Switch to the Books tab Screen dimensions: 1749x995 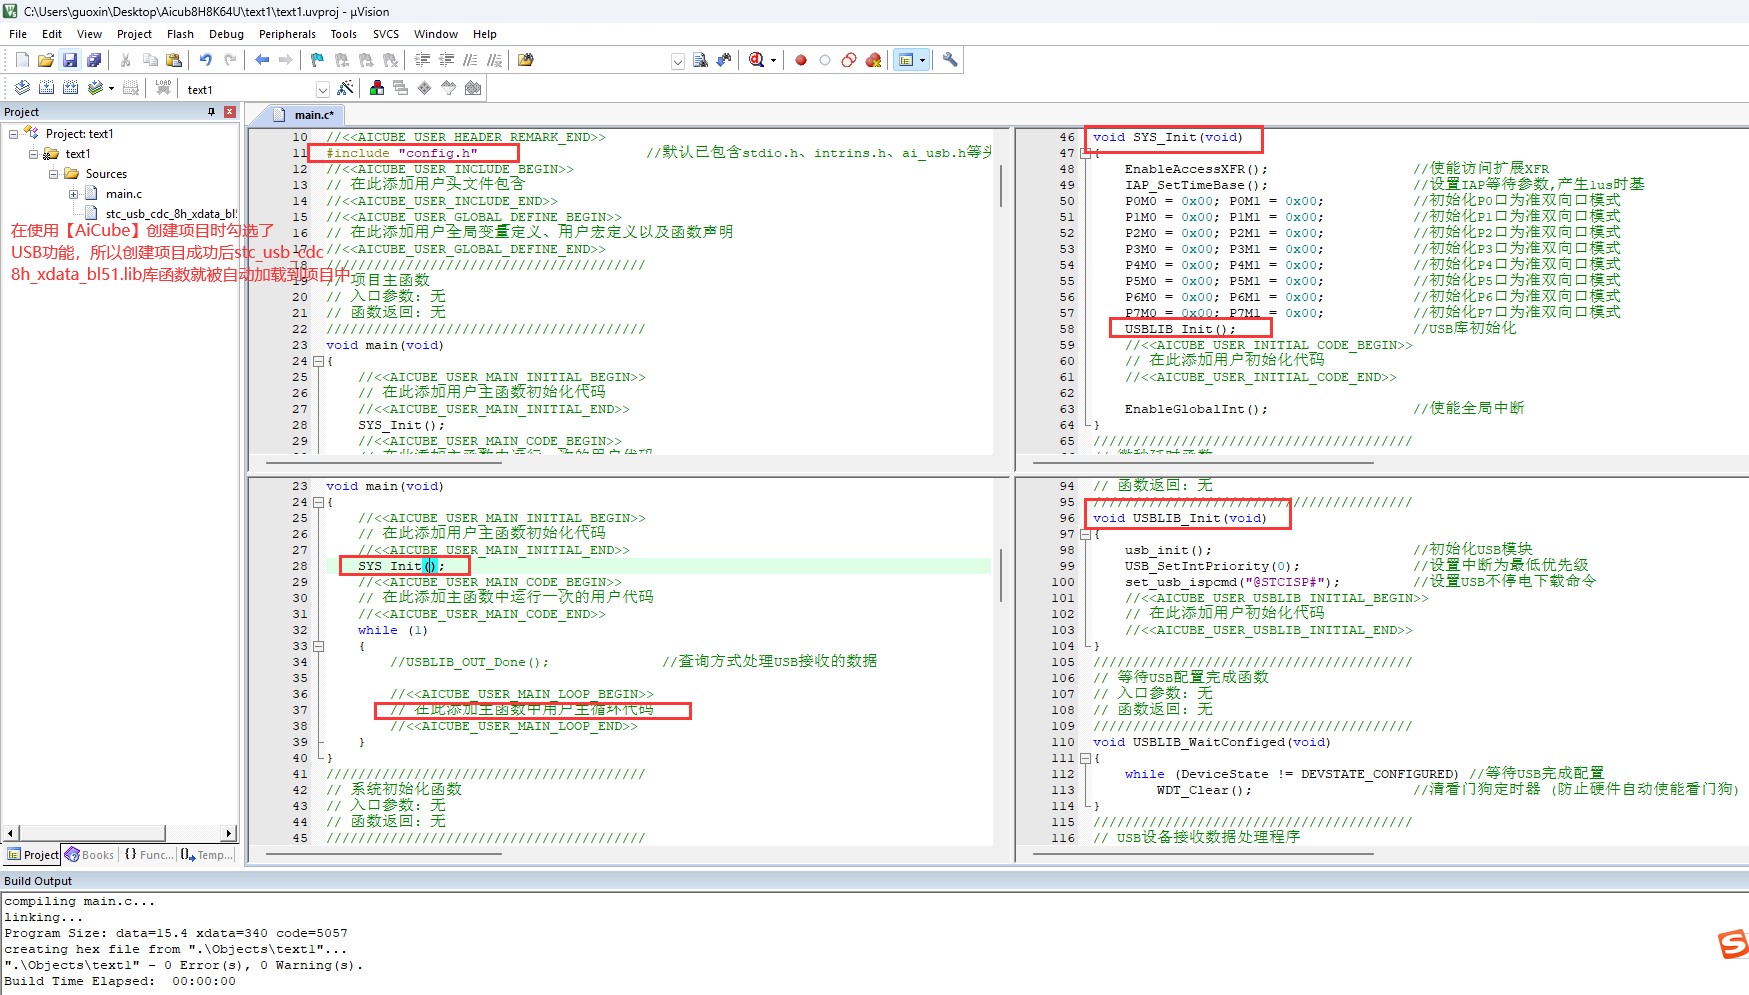(90, 855)
